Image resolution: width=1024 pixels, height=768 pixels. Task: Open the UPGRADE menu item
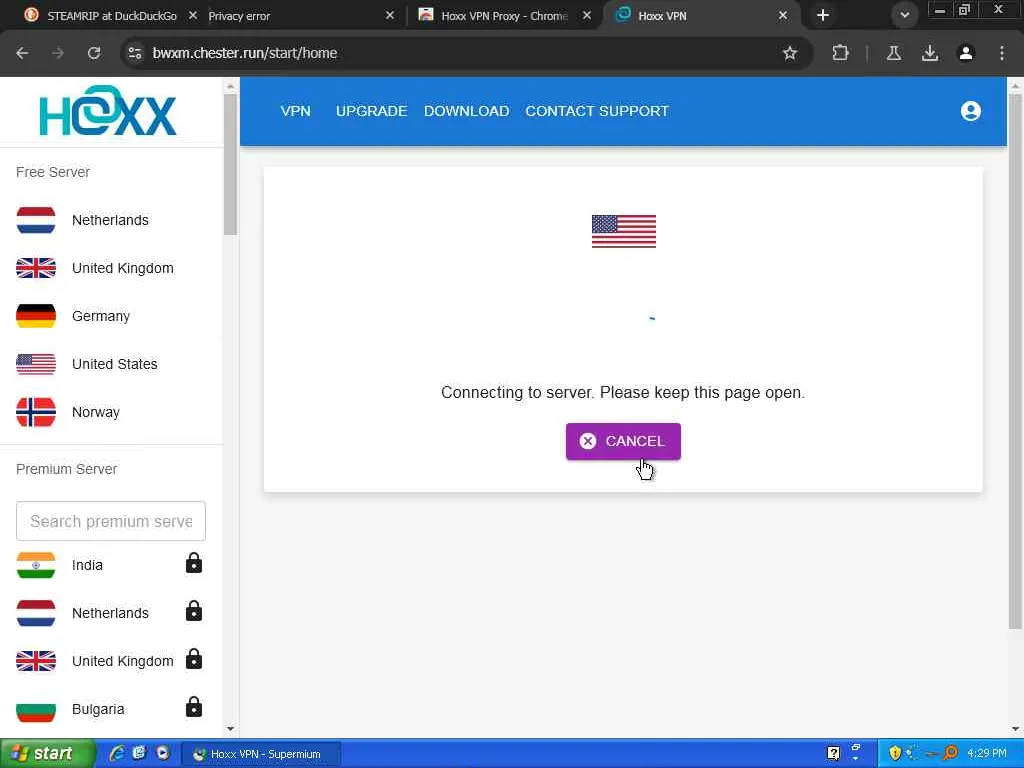coord(372,111)
